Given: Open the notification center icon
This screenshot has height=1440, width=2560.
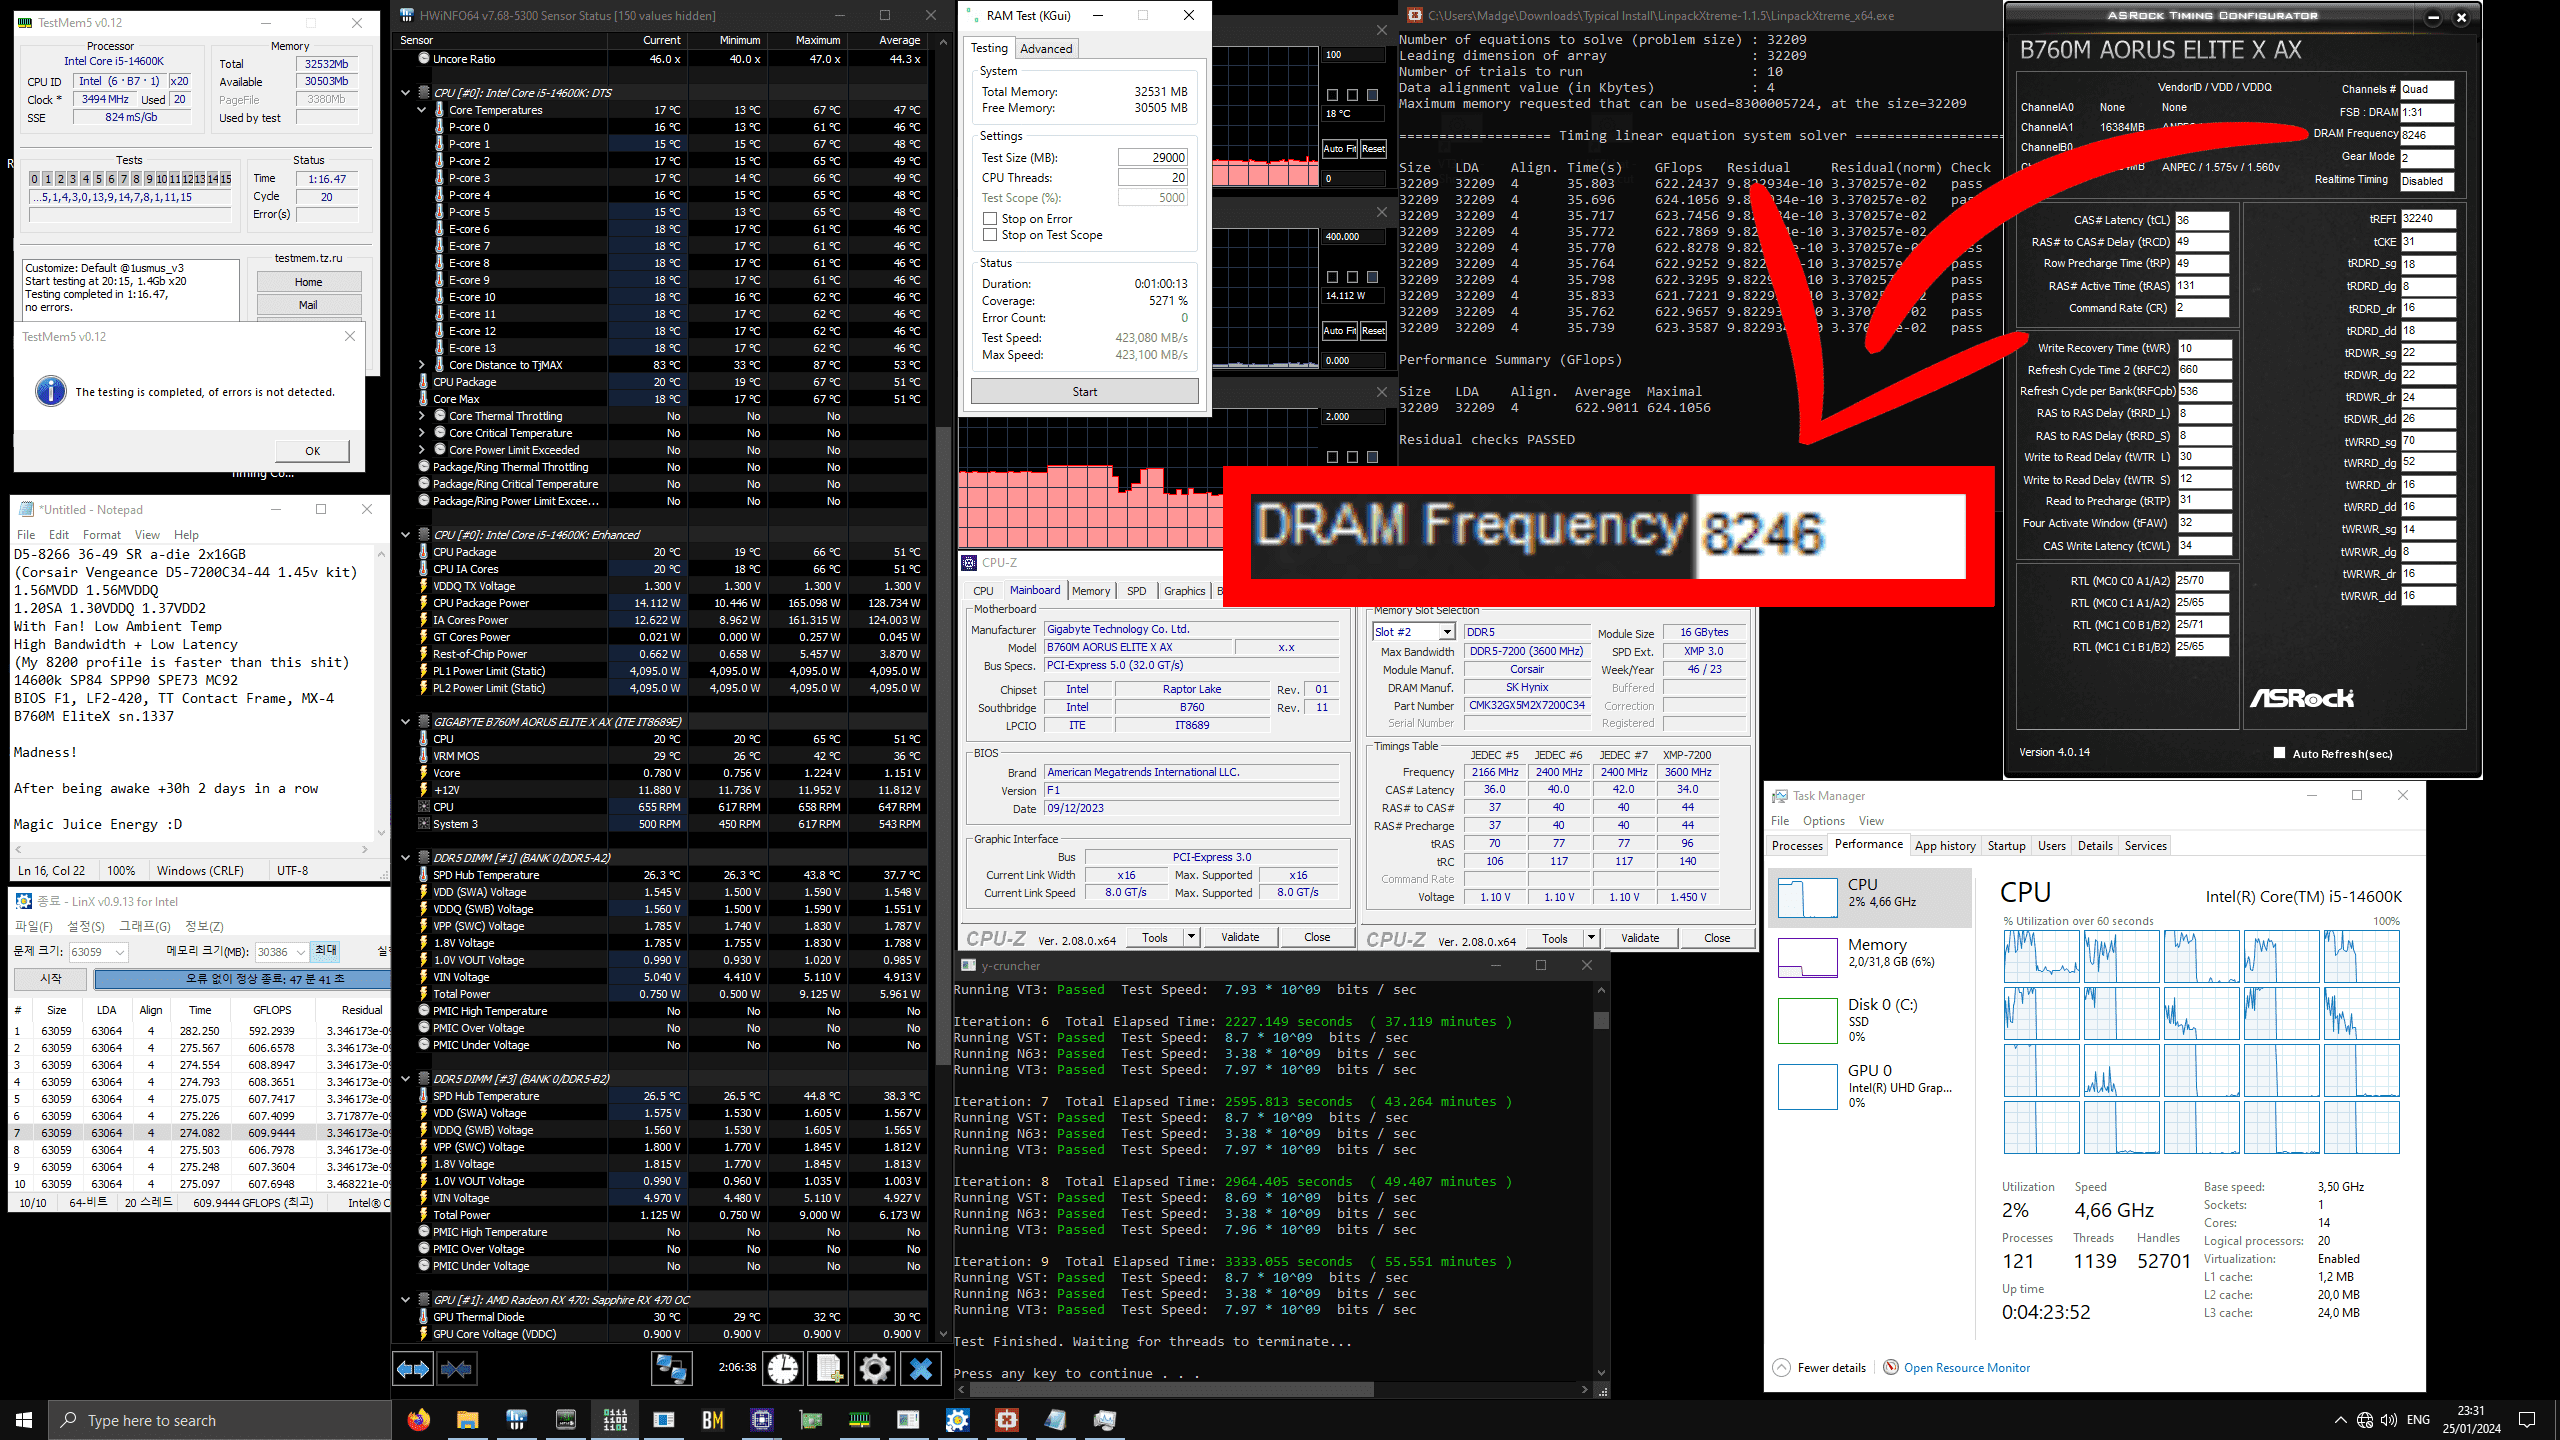Looking at the screenshot, I should click(2527, 1420).
